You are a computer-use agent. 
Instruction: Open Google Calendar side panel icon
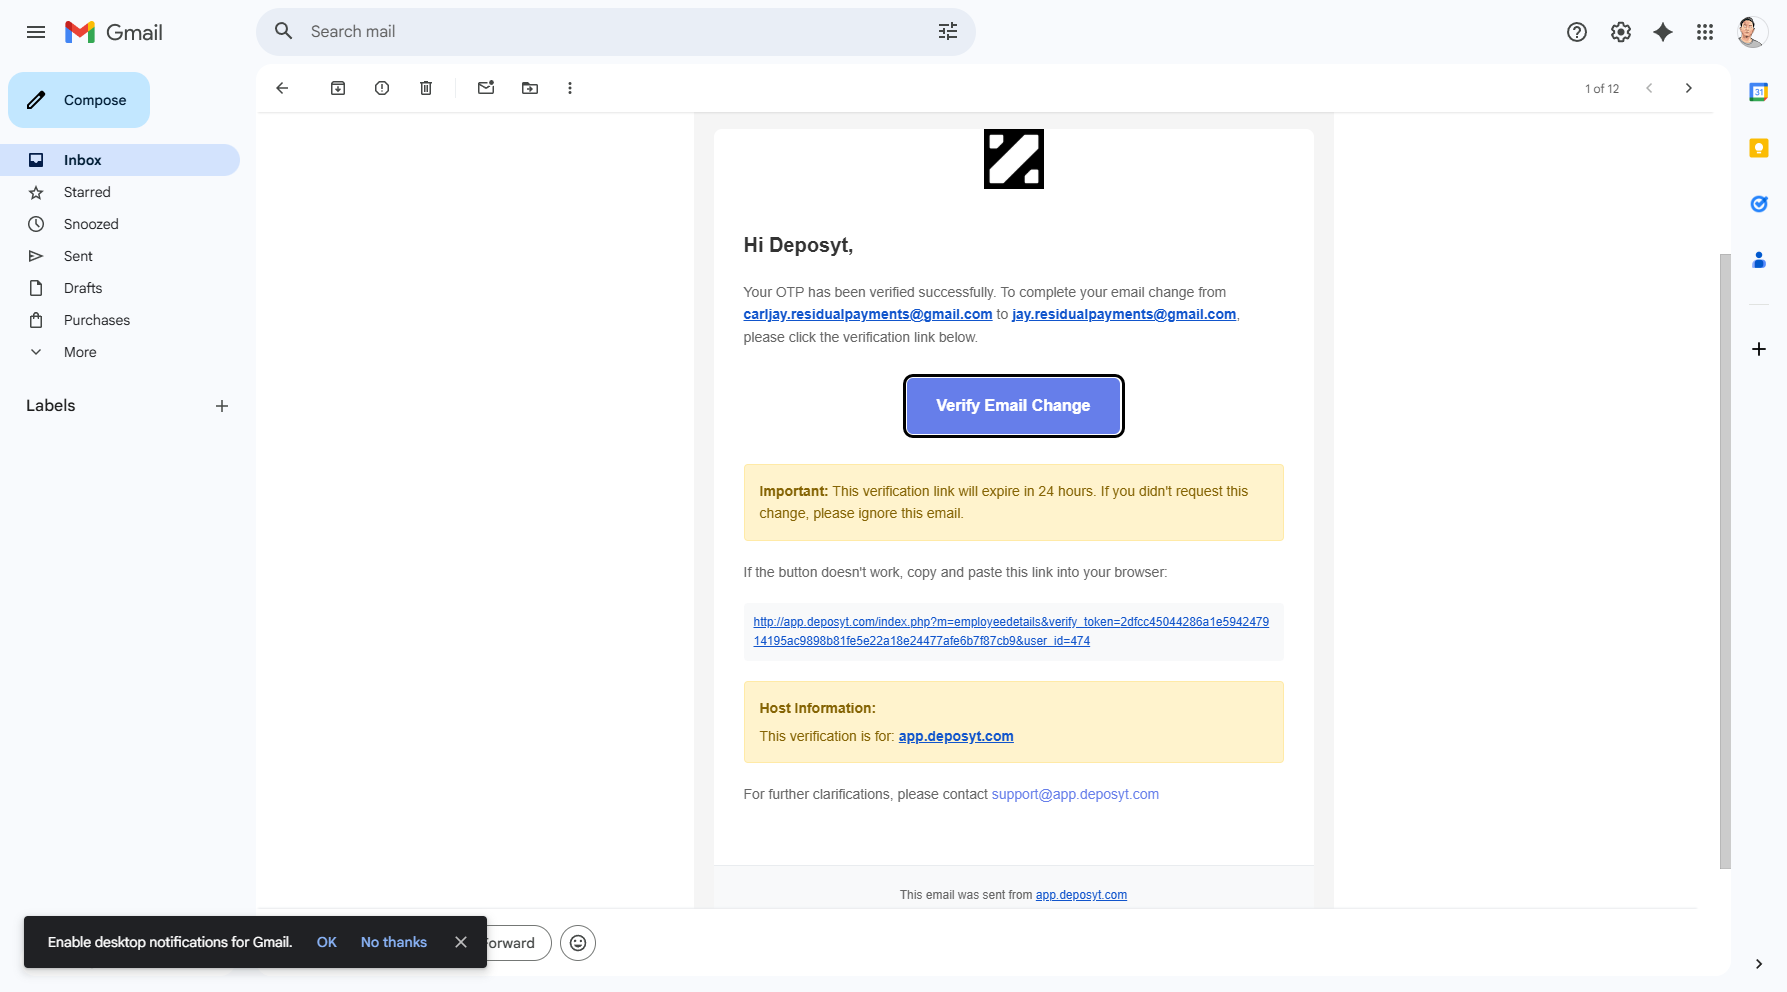[1759, 92]
